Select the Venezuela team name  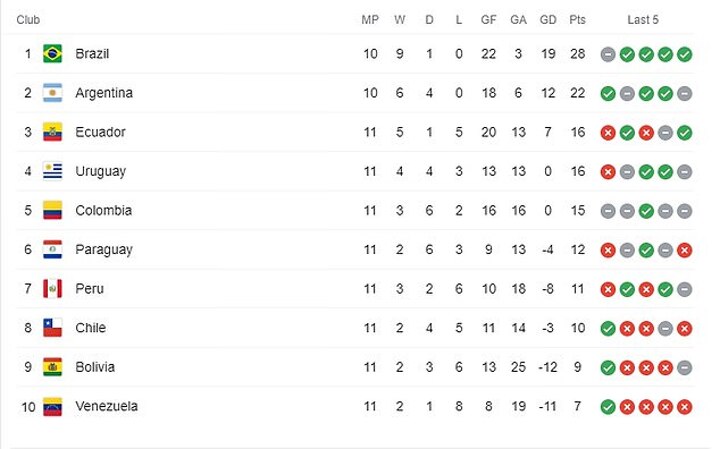point(106,406)
